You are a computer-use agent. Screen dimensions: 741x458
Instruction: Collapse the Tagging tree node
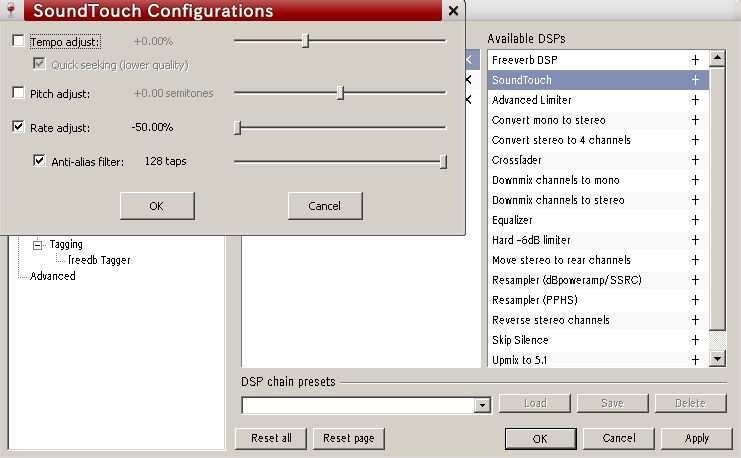pyautogui.click(x=37, y=245)
